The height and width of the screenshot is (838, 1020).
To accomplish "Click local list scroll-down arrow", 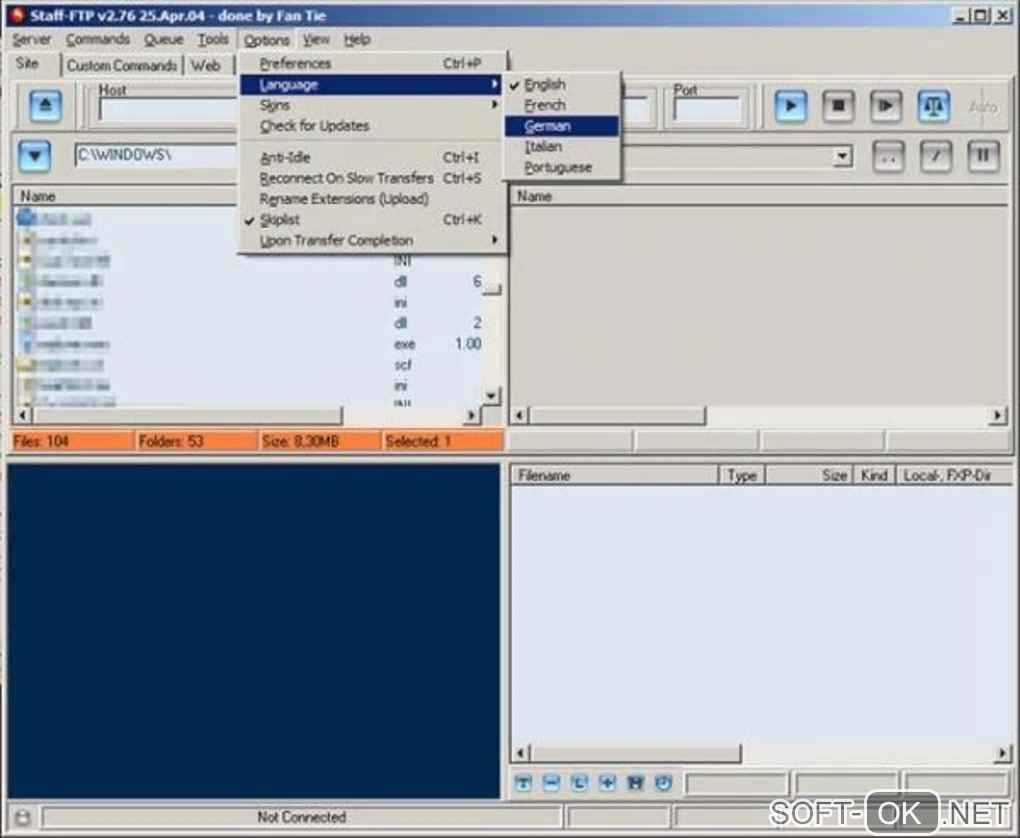I will 492,396.
